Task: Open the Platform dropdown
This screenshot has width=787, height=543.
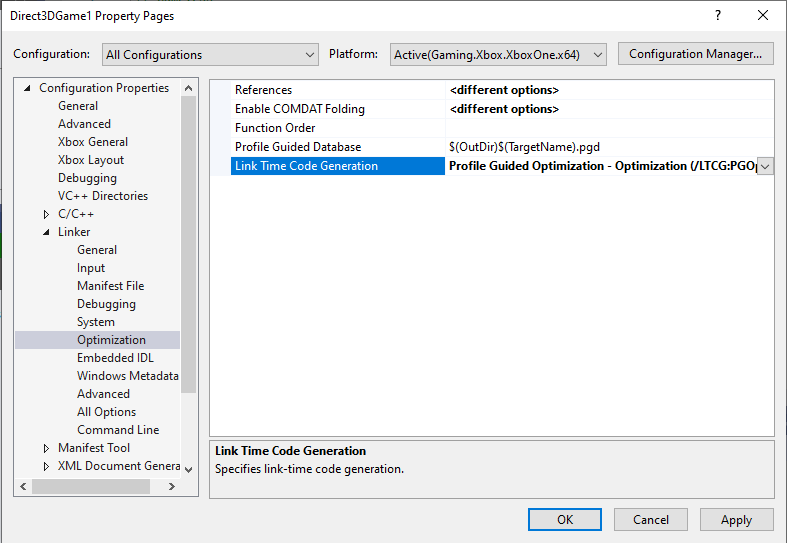Action: click(x=498, y=54)
